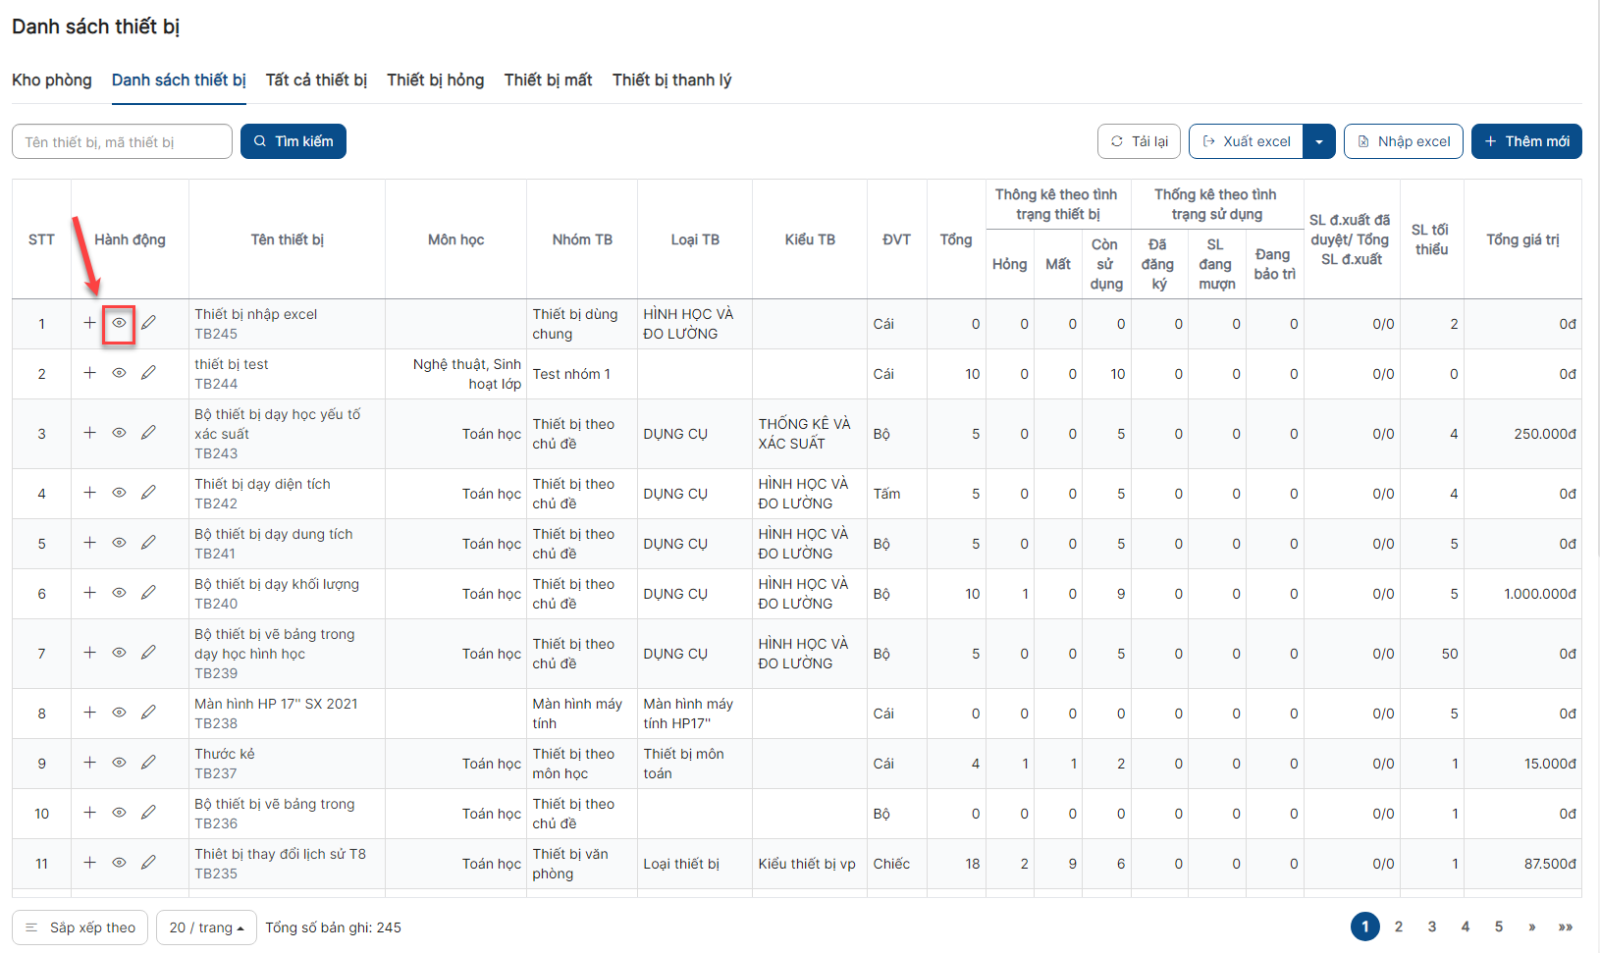Click the Tải lại reload button
1600x953 pixels.
[1139, 142]
